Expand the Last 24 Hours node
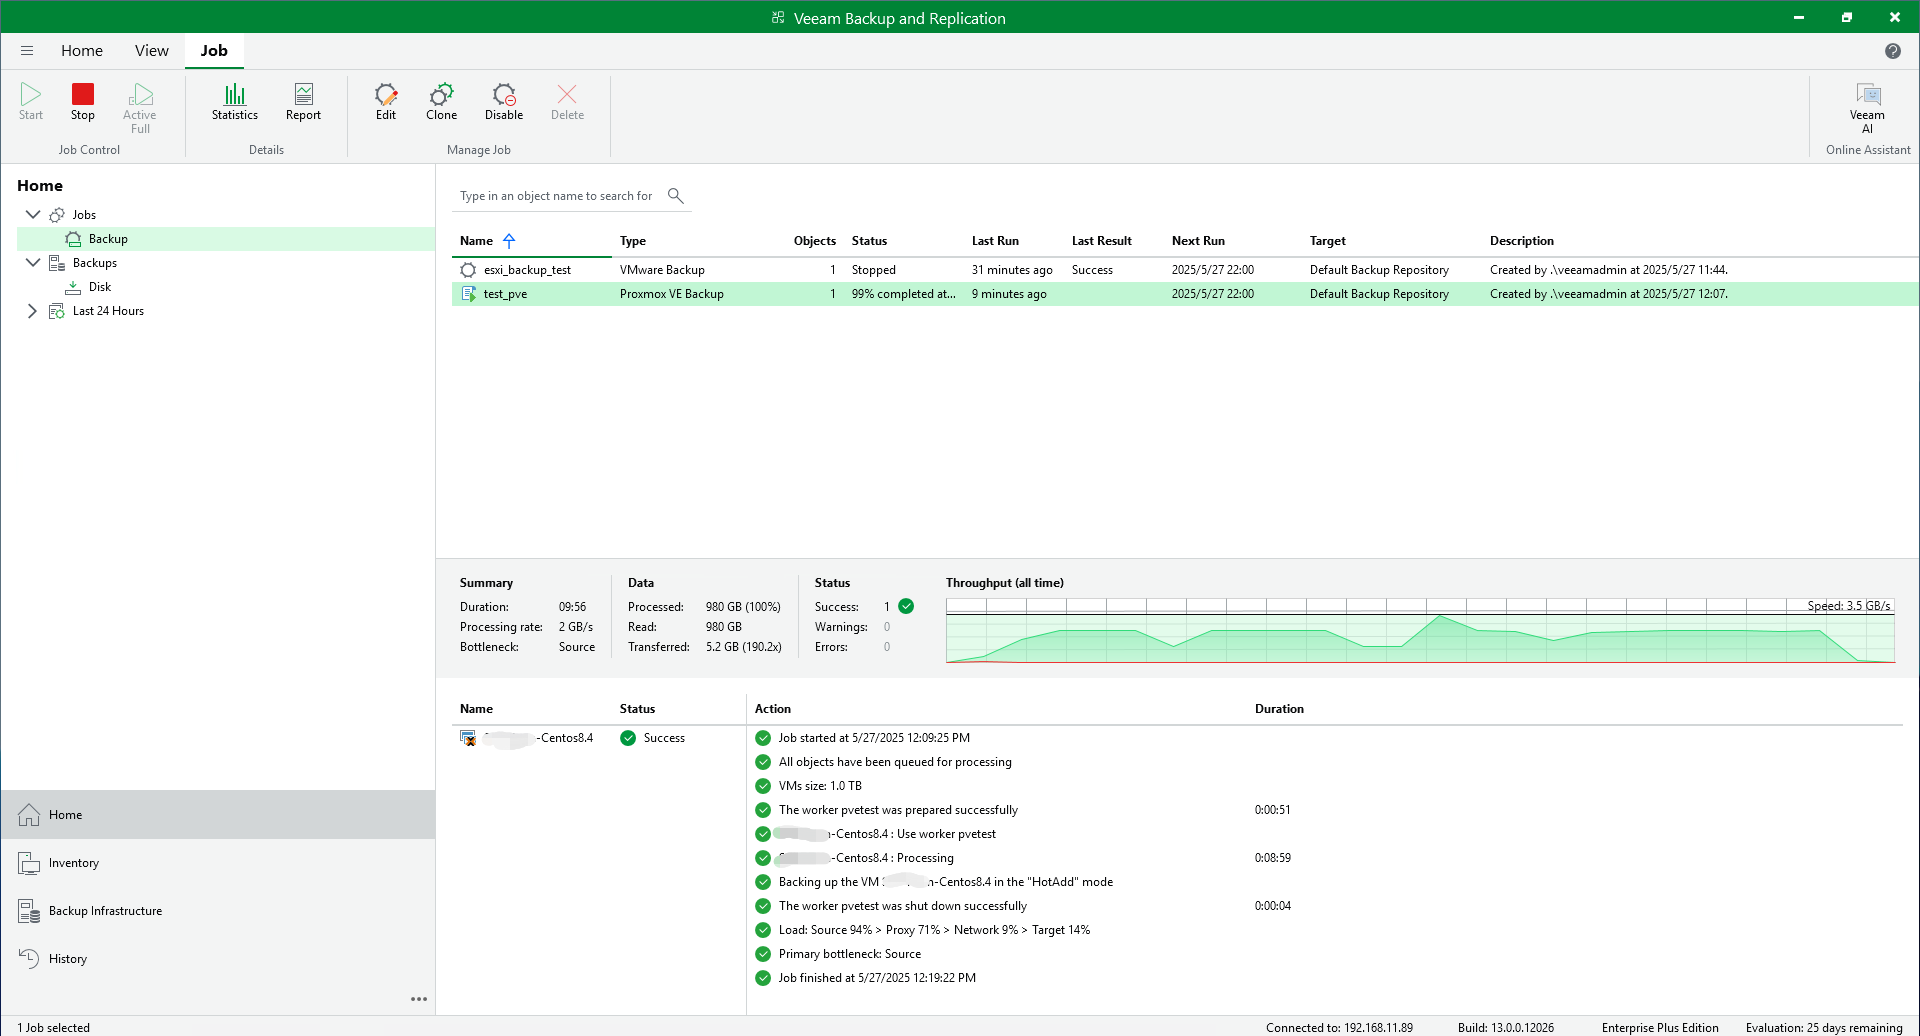The image size is (1920, 1036). (x=32, y=311)
